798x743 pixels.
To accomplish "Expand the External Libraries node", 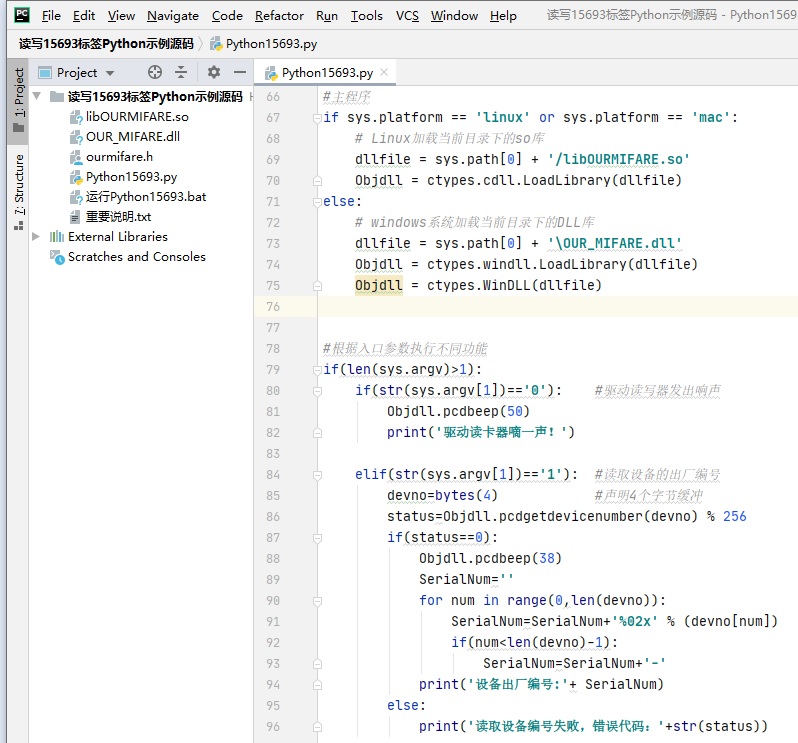I will click(37, 236).
